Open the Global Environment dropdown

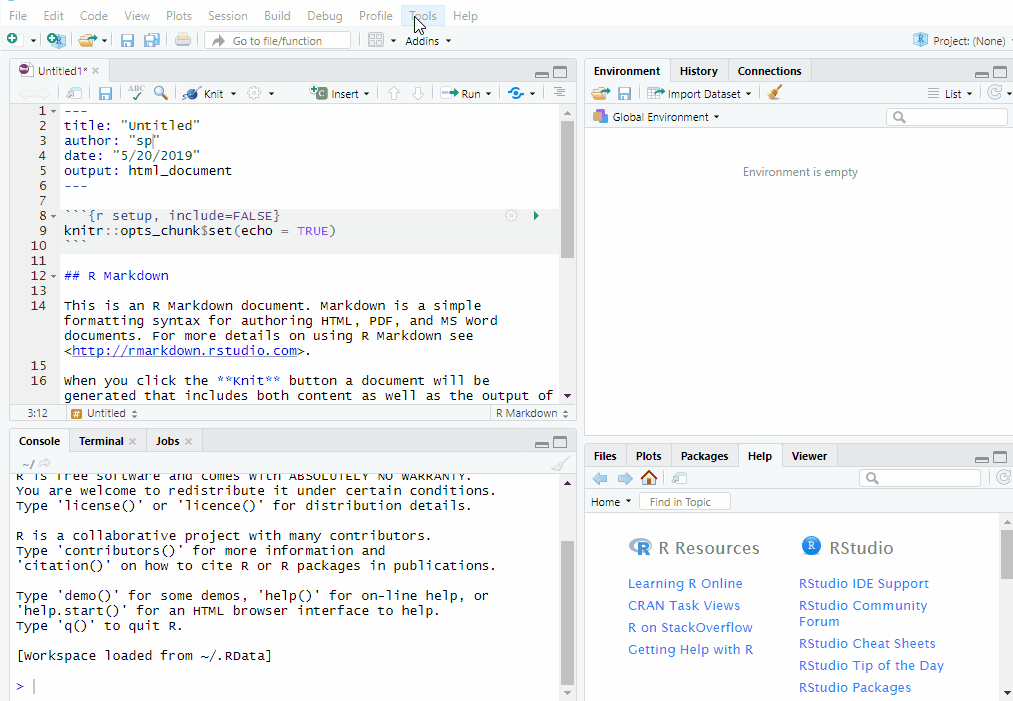656,117
